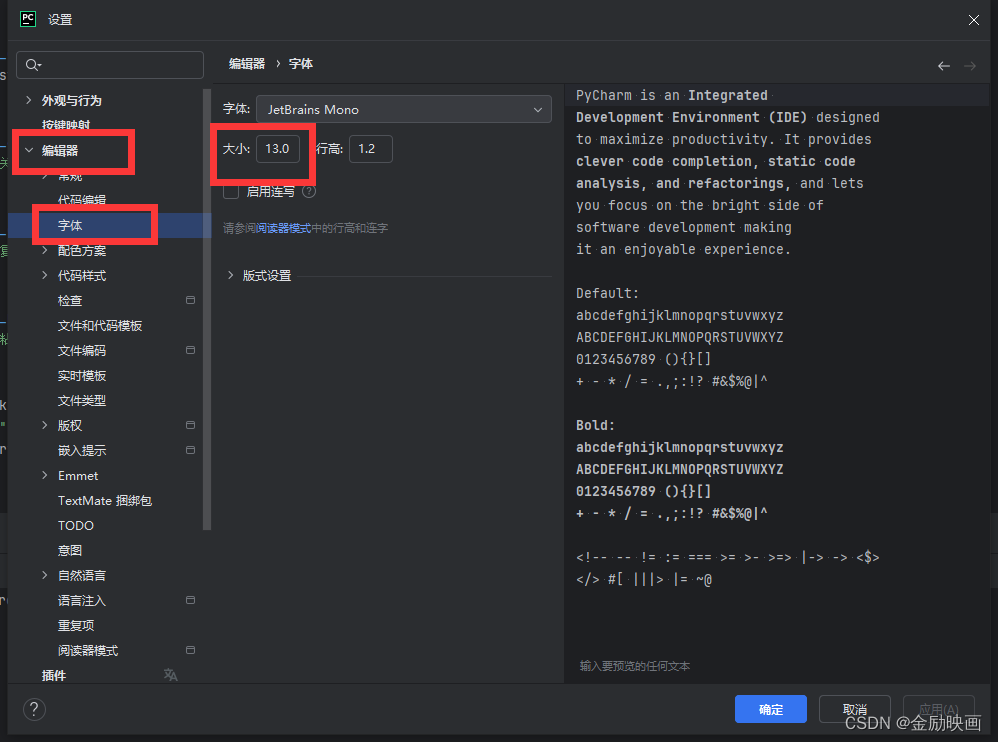This screenshot has width=998, height=742.
Task: Enable the 启用连写 ligatures checkbox
Action: coord(231,192)
